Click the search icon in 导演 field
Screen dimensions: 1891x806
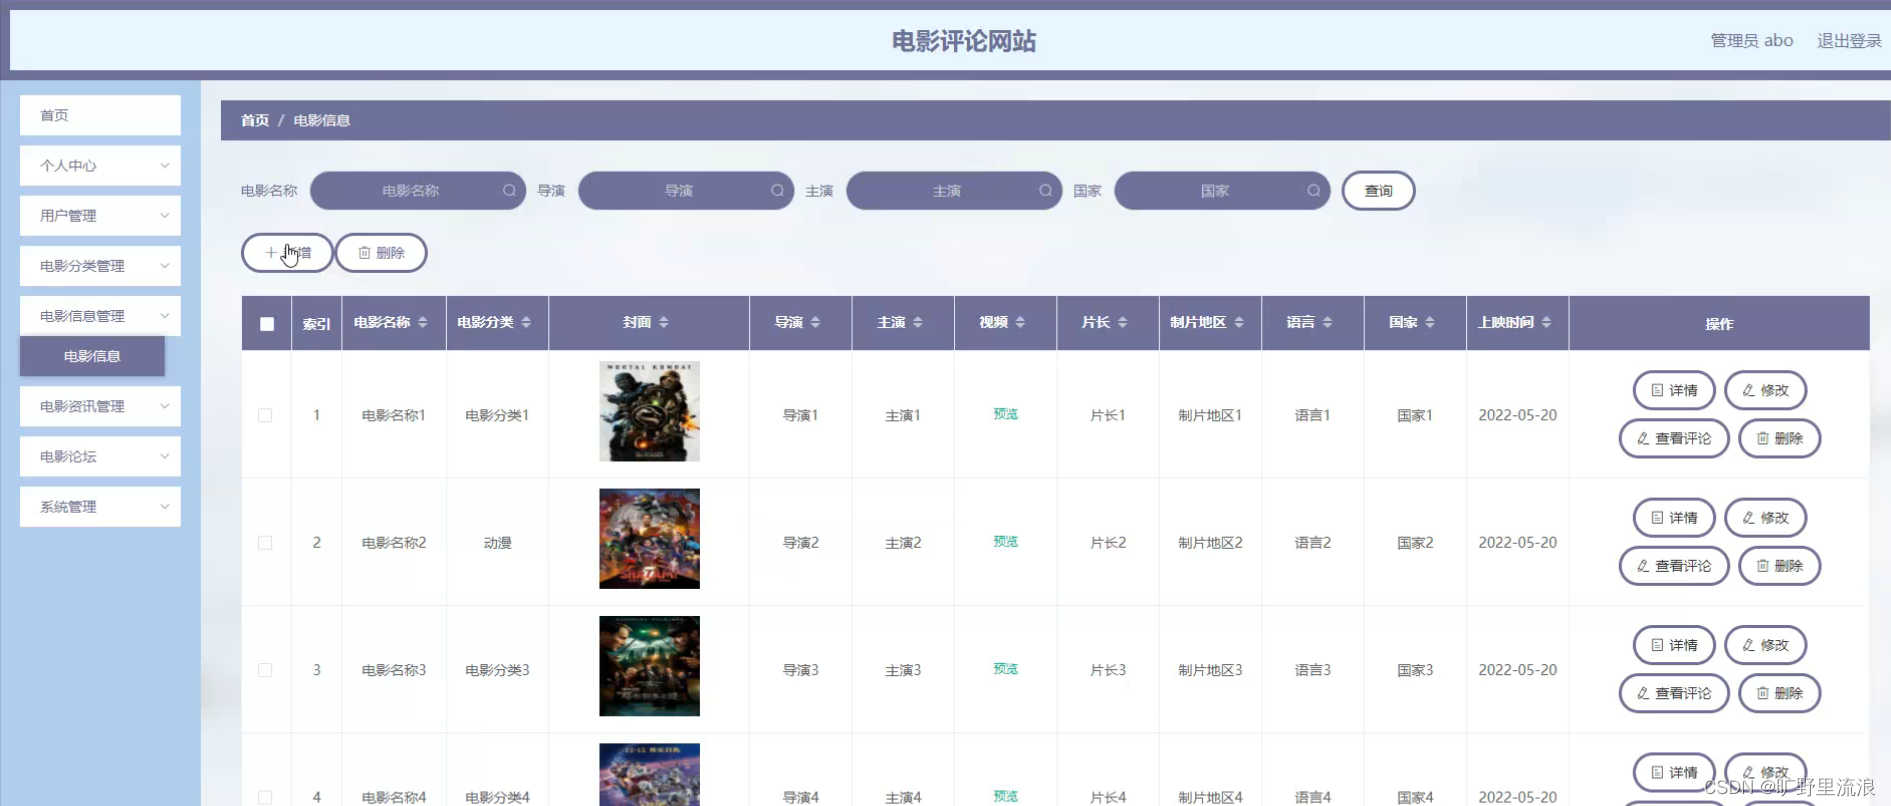(777, 190)
